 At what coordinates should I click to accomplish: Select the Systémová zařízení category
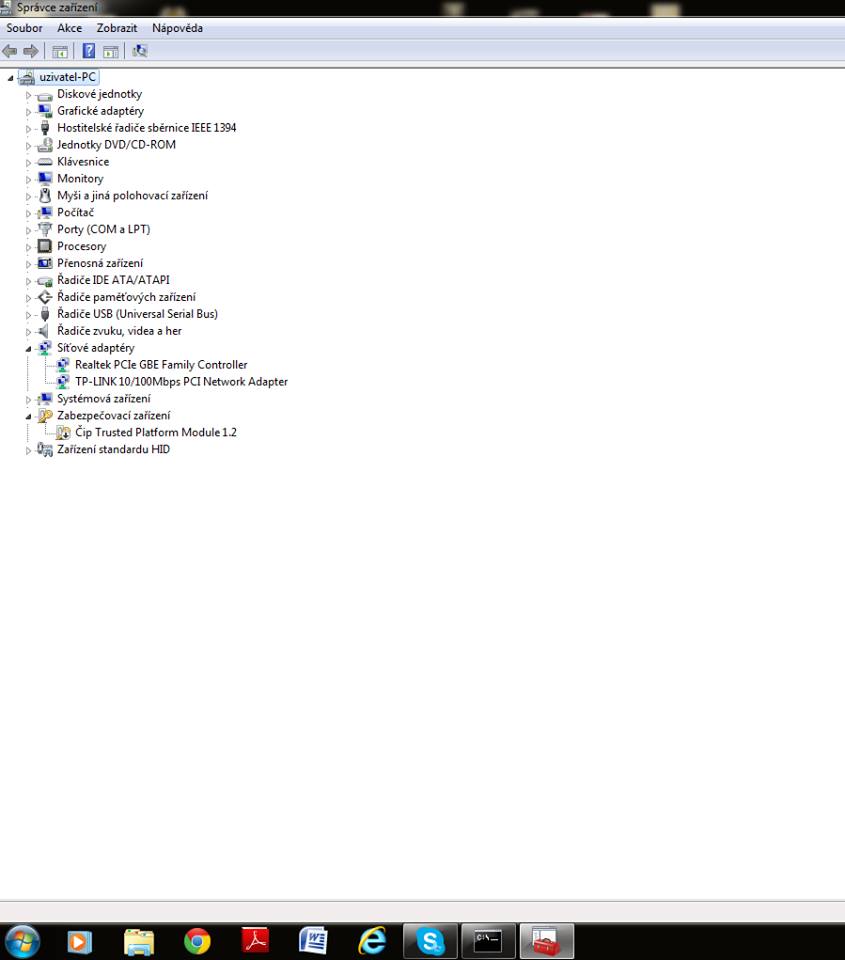[103, 399]
